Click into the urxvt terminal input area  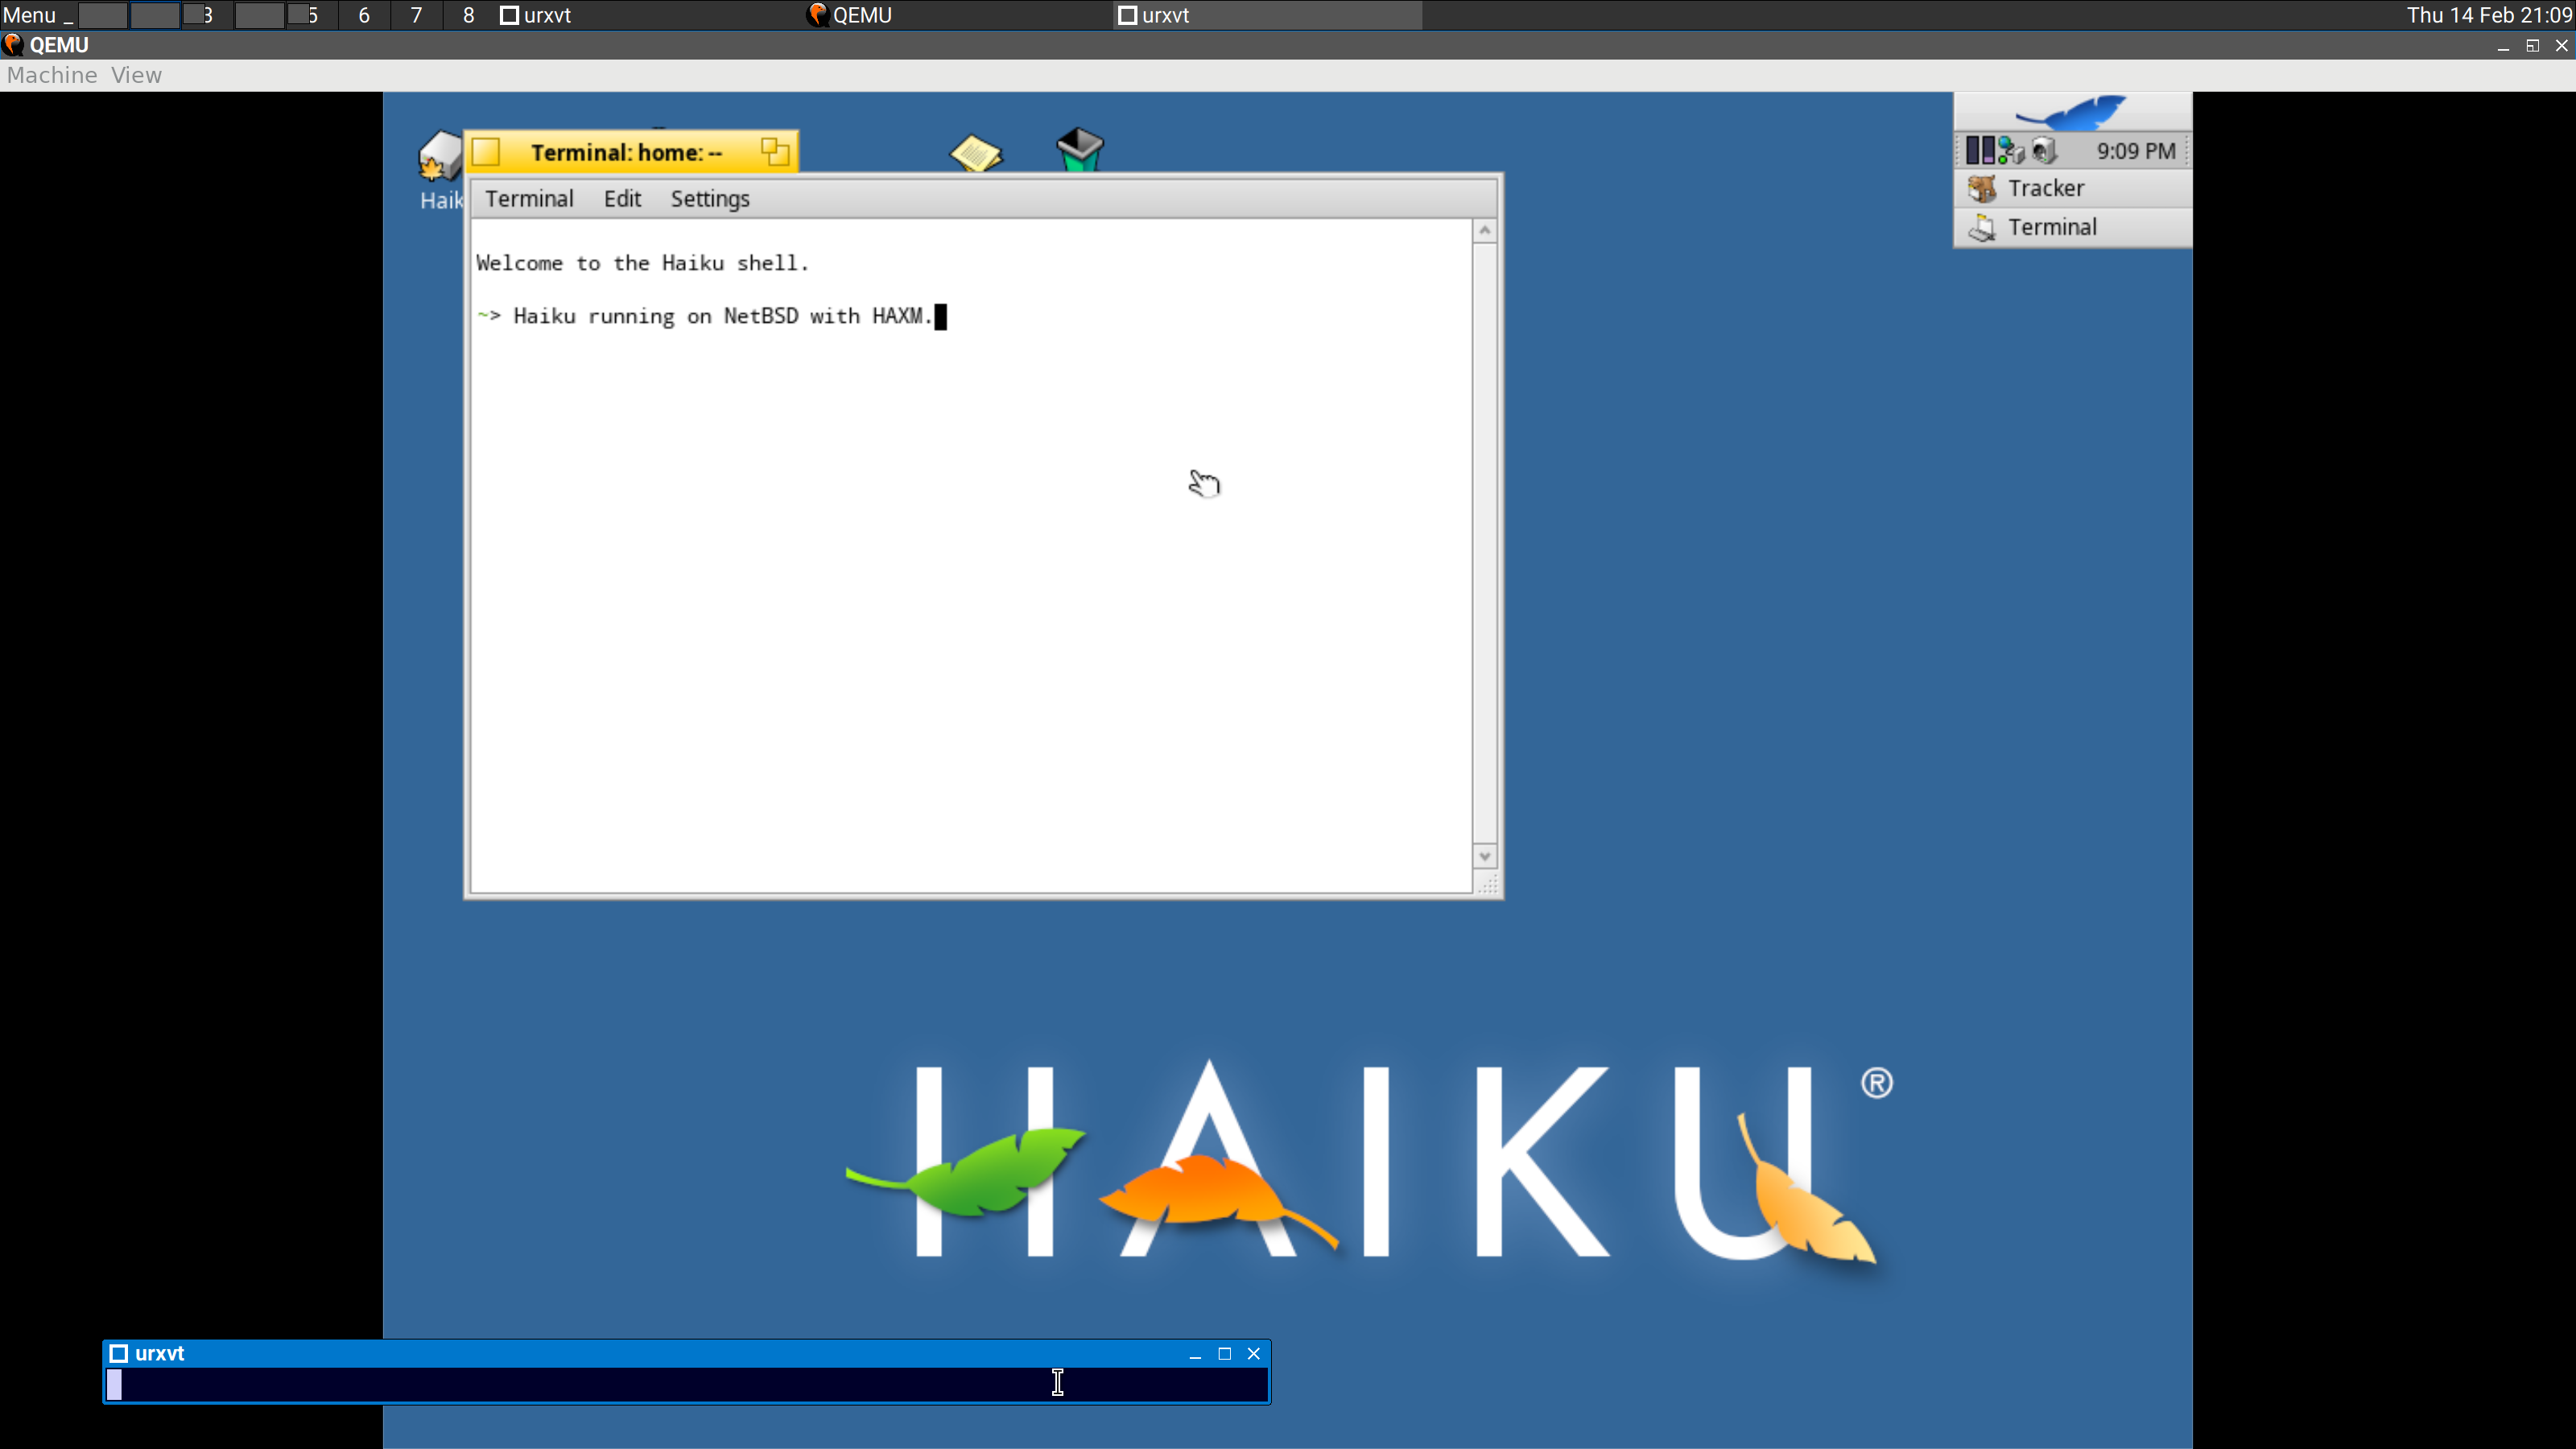coord(687,1384)
